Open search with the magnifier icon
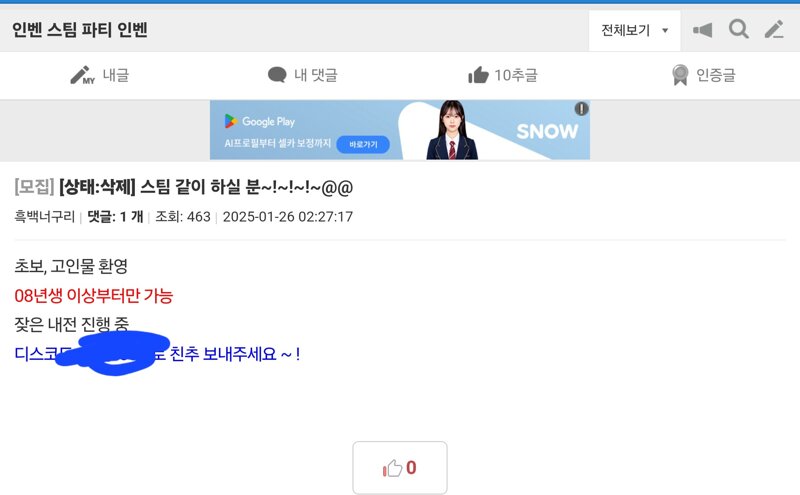Viewport: 800px width, 495px height. (738, 30)
